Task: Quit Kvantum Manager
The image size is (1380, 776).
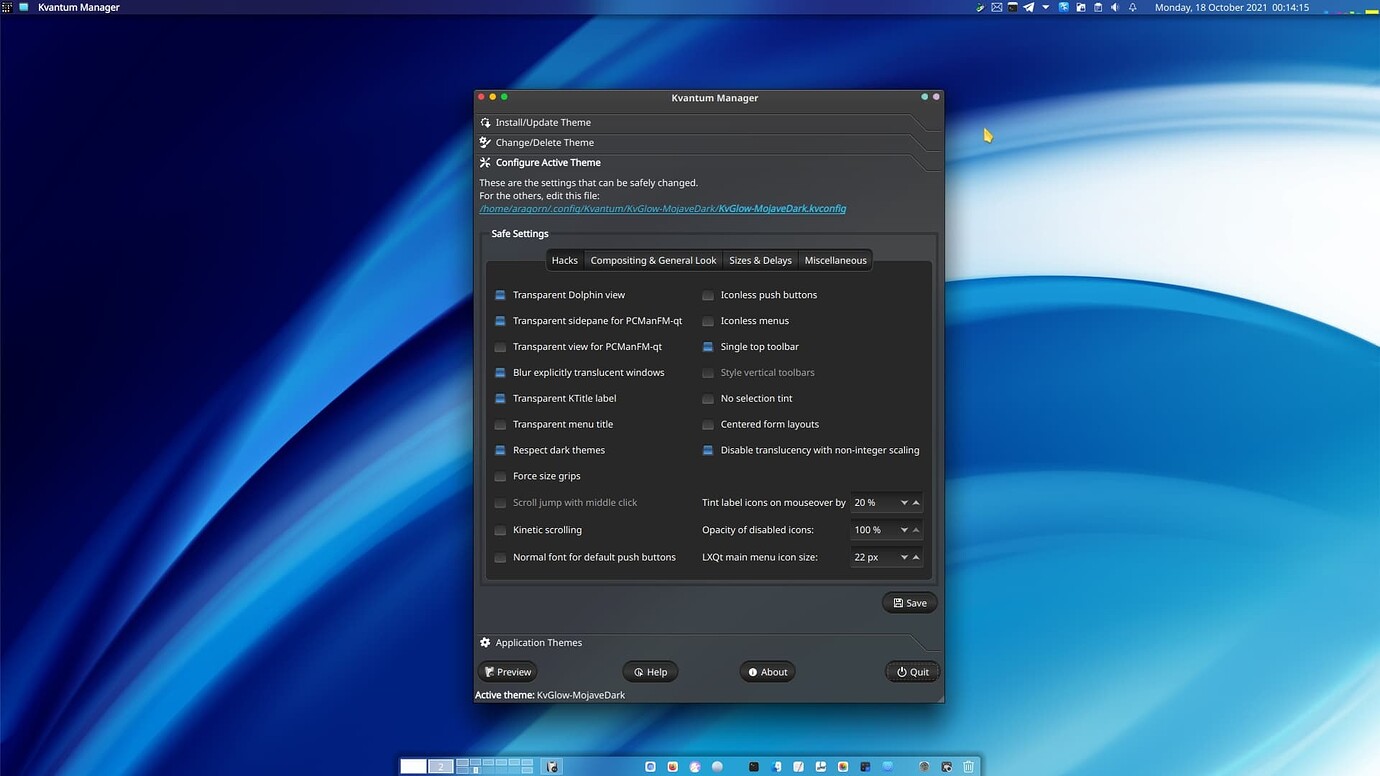Action: click(x=913, y=672)
